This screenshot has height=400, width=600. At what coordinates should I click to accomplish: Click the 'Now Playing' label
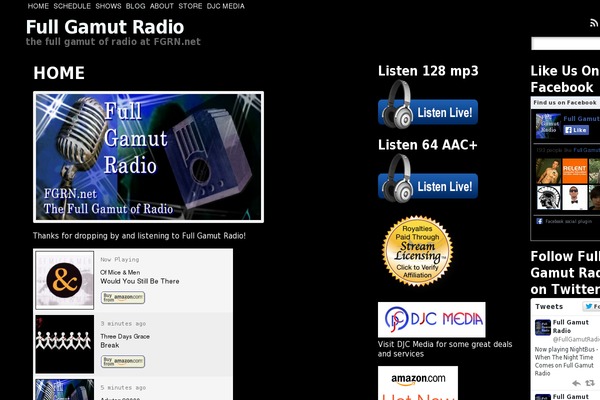[120, 260]
